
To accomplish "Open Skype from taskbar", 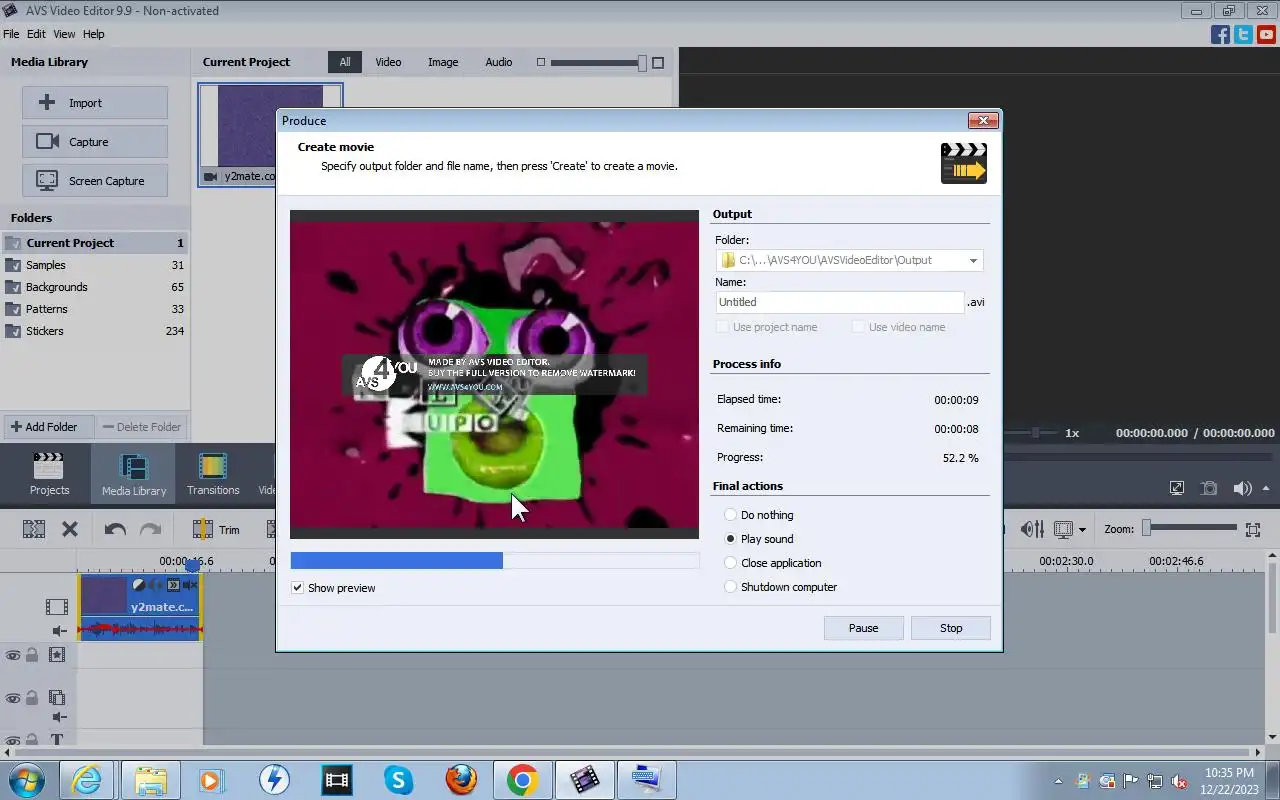I will 399,780.
